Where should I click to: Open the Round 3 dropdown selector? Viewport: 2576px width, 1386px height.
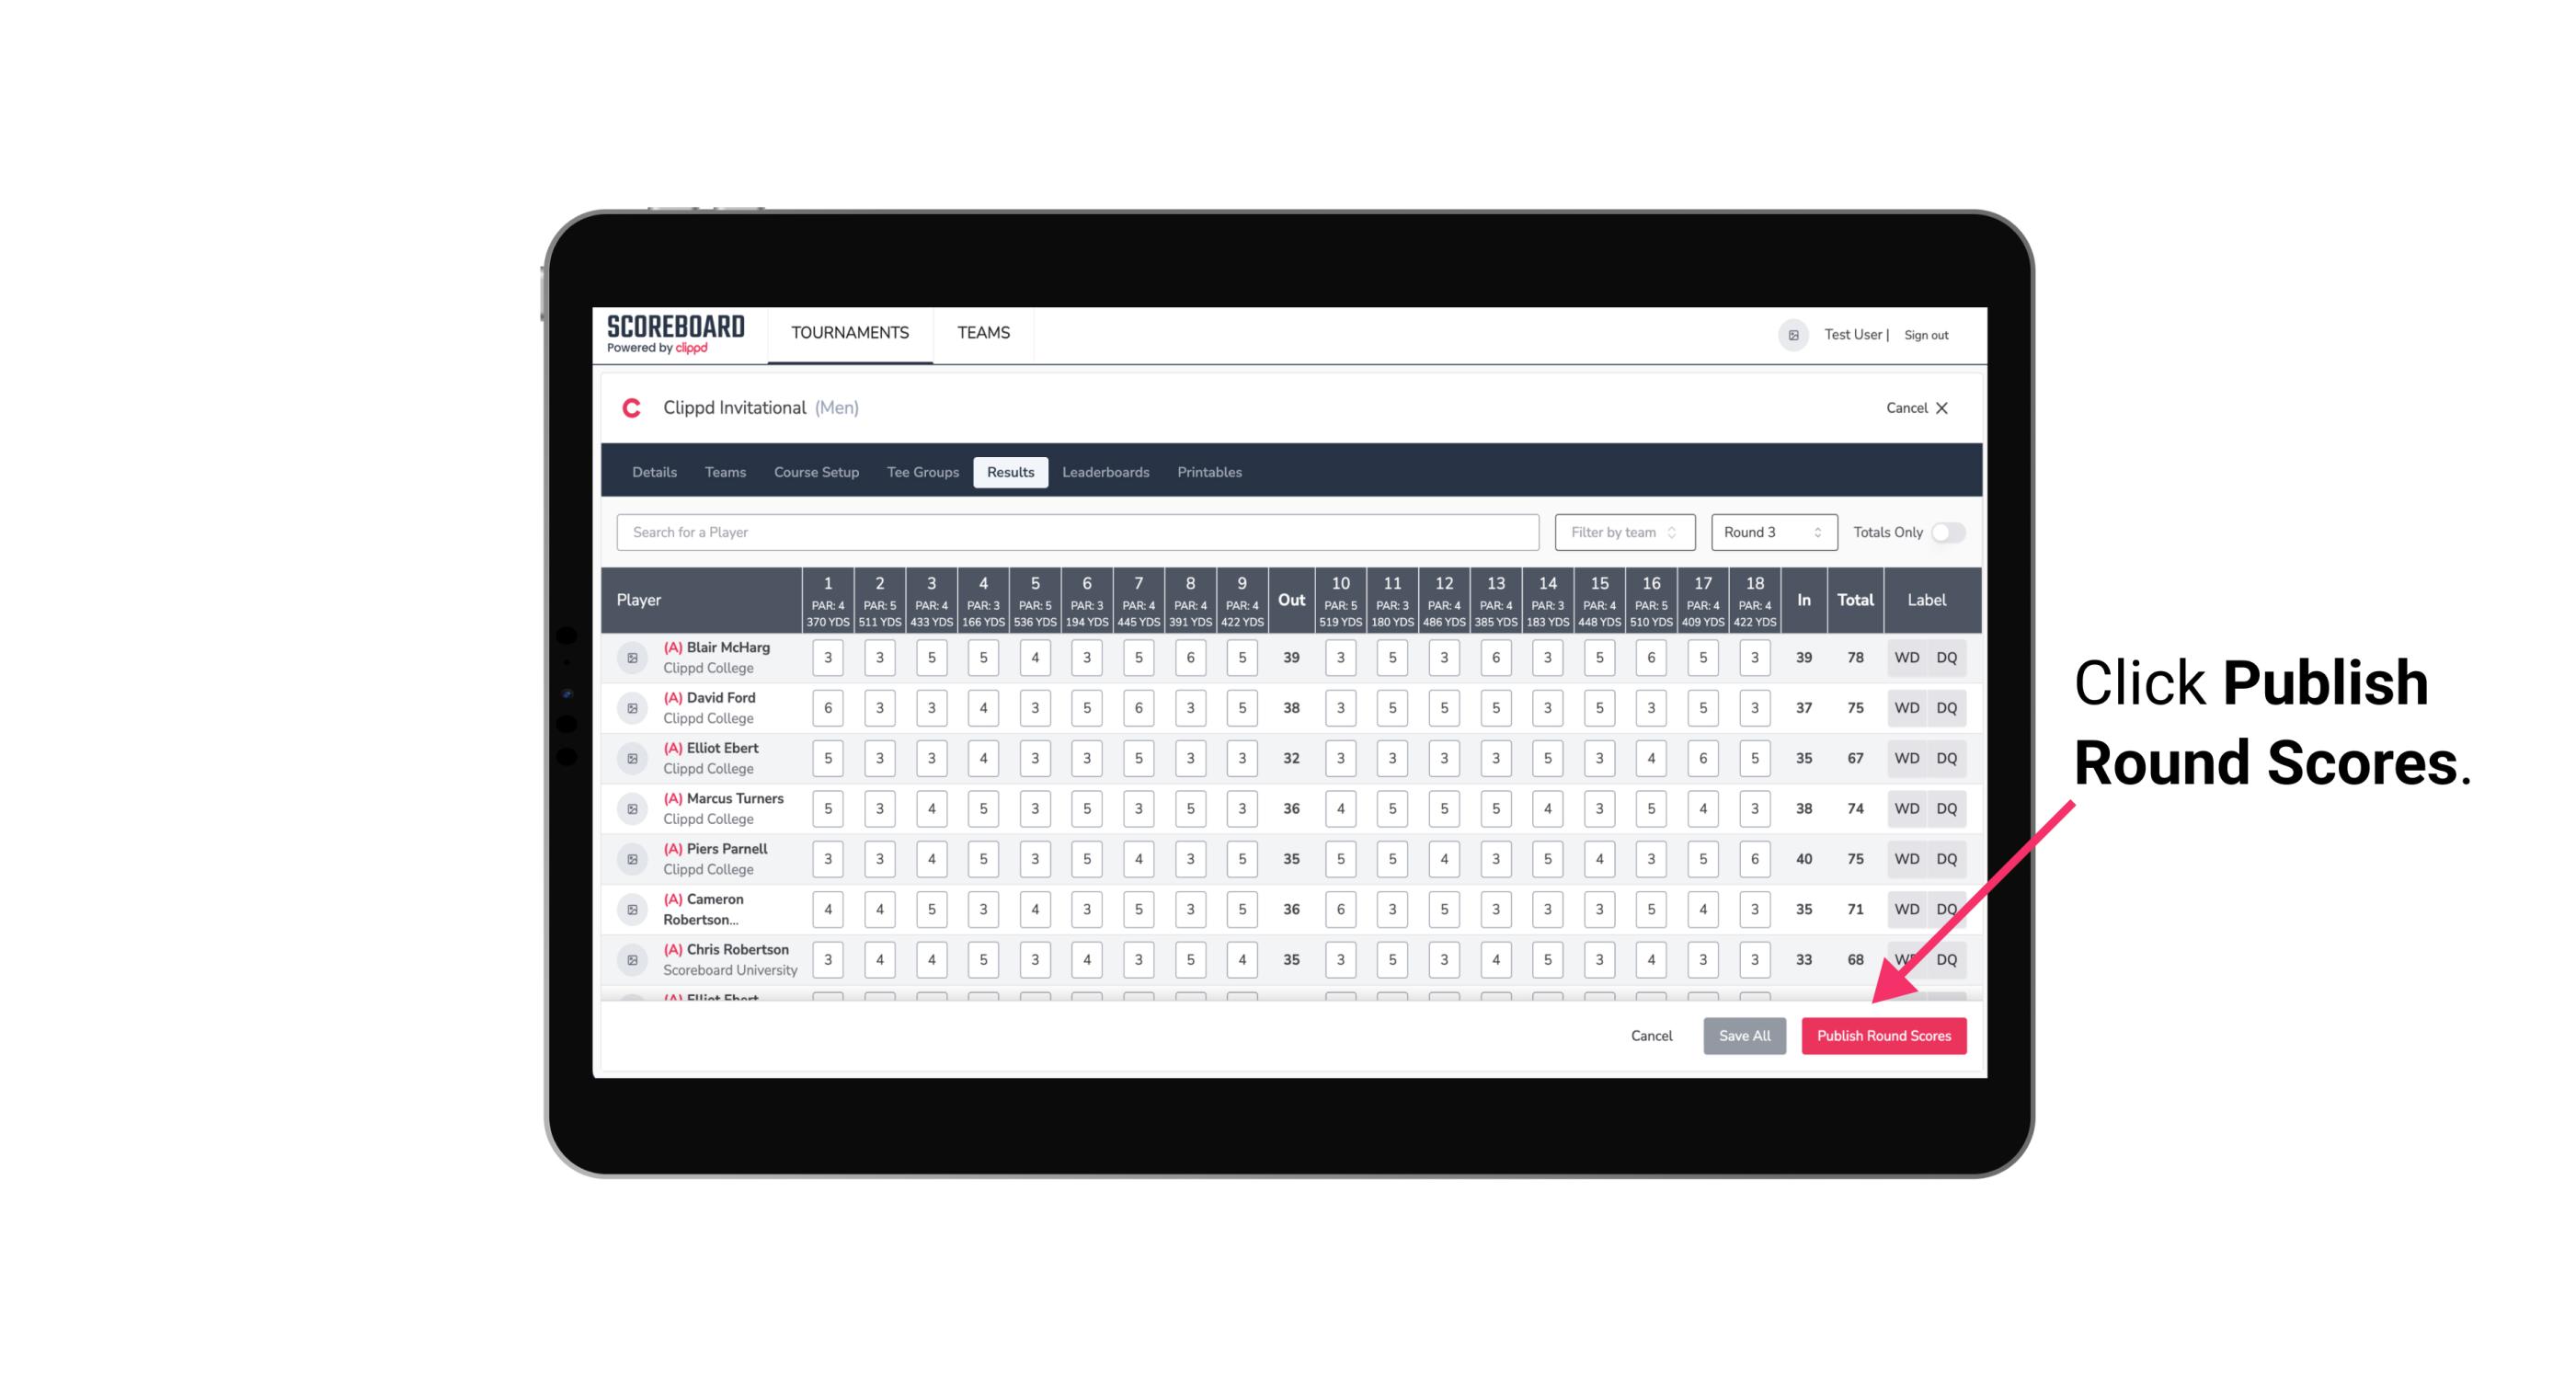[1772, 533]
